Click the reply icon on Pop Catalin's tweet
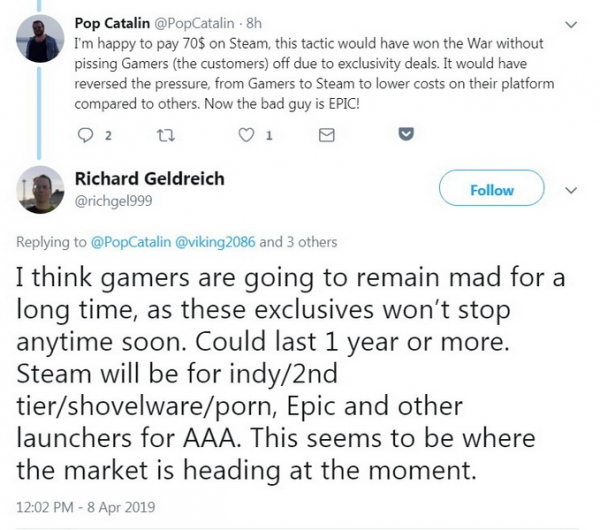600x530 pixels. pyautogui.click(x=83, y=133)
